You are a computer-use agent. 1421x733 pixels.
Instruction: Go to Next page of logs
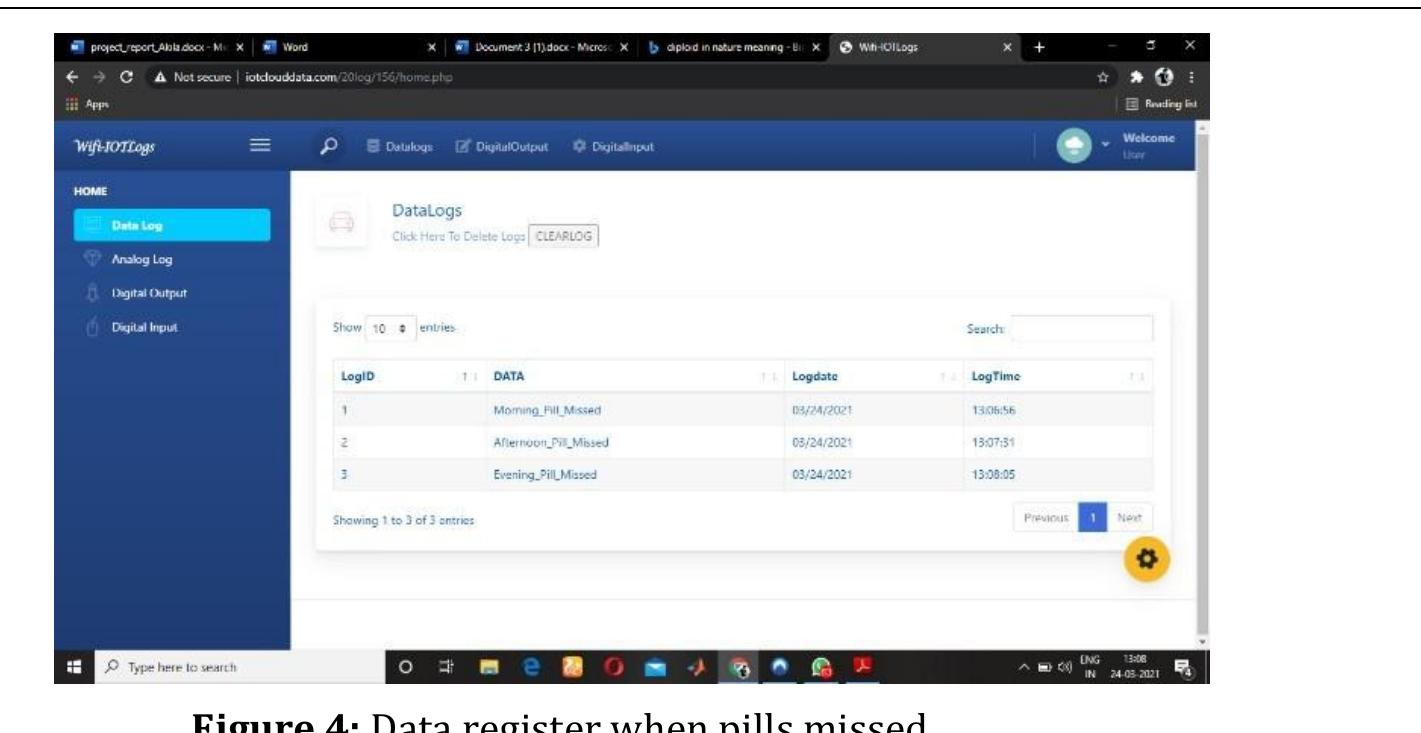point(1133,518)
